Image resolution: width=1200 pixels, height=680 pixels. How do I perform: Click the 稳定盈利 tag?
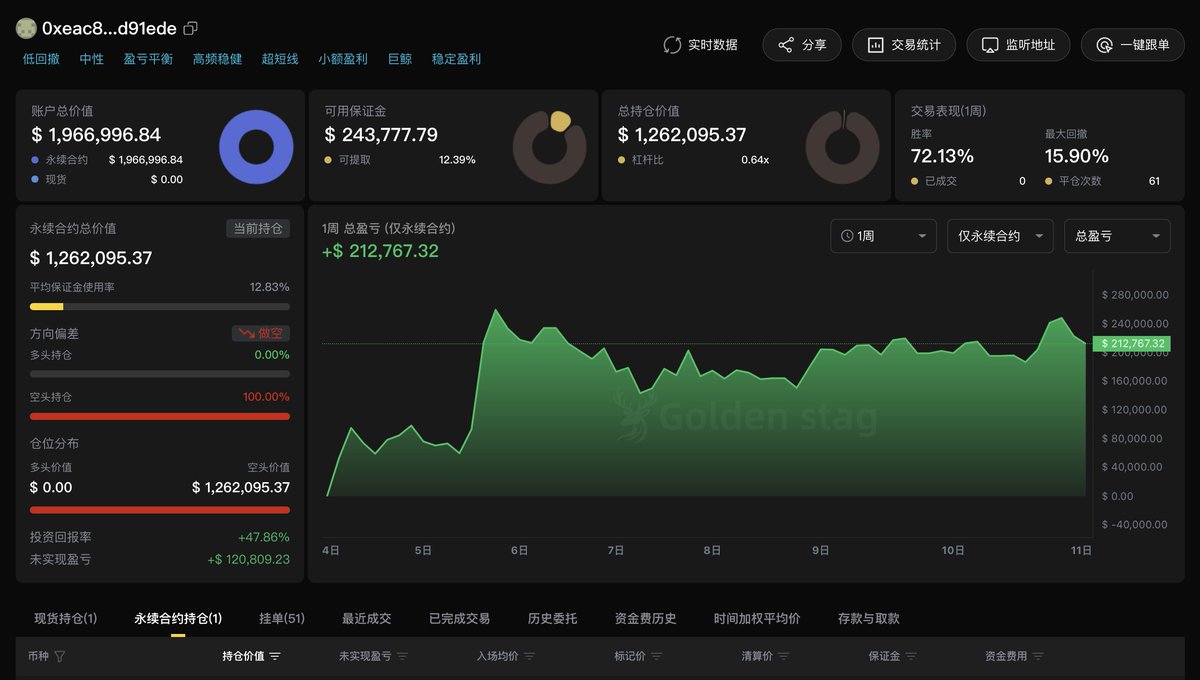click(x=456, y=59)
